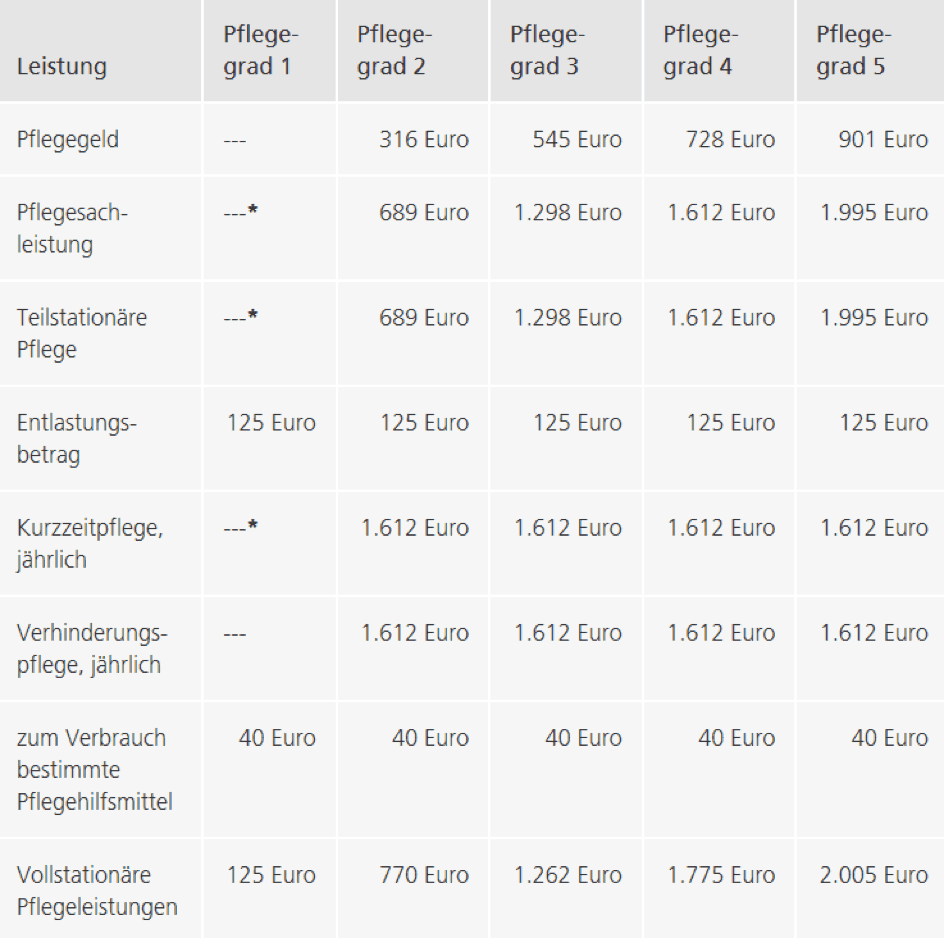Image resolution: width=944 pixels, height=938 pixels.
Task: Click the Vollstationäre Pflegeleistungen row label
Action: 97,890
